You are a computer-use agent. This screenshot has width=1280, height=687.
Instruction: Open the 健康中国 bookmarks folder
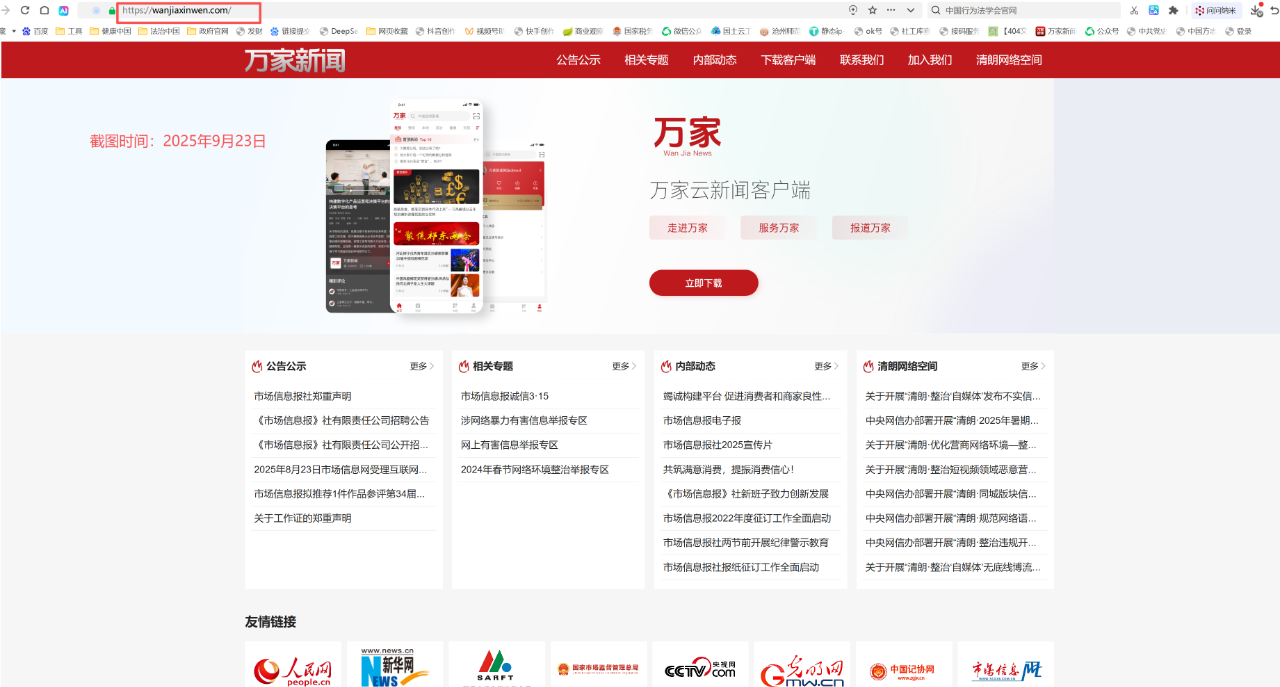[x=110, y=31]
